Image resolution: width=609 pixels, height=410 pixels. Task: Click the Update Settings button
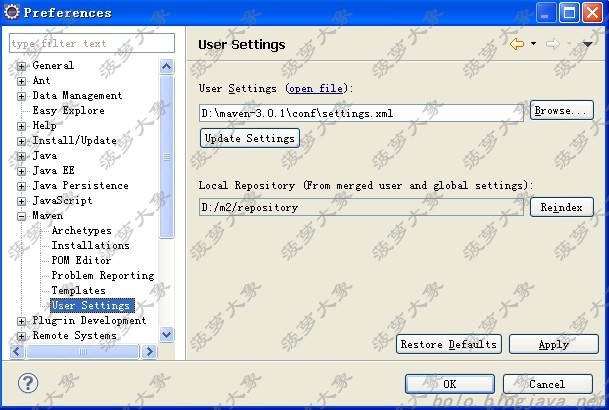click(250, 138)
